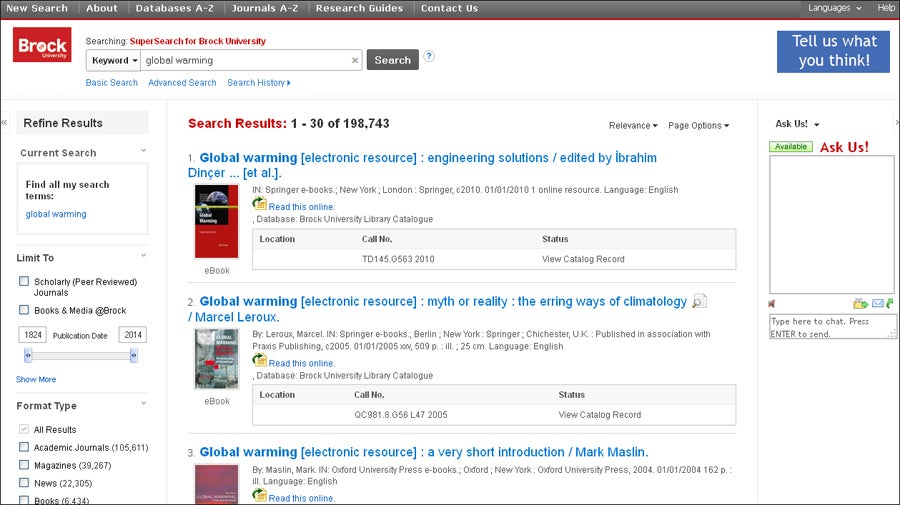Viewport: 900px width, 505px height.
Task: Click the global warming search term link
Action: coord(56,214)
